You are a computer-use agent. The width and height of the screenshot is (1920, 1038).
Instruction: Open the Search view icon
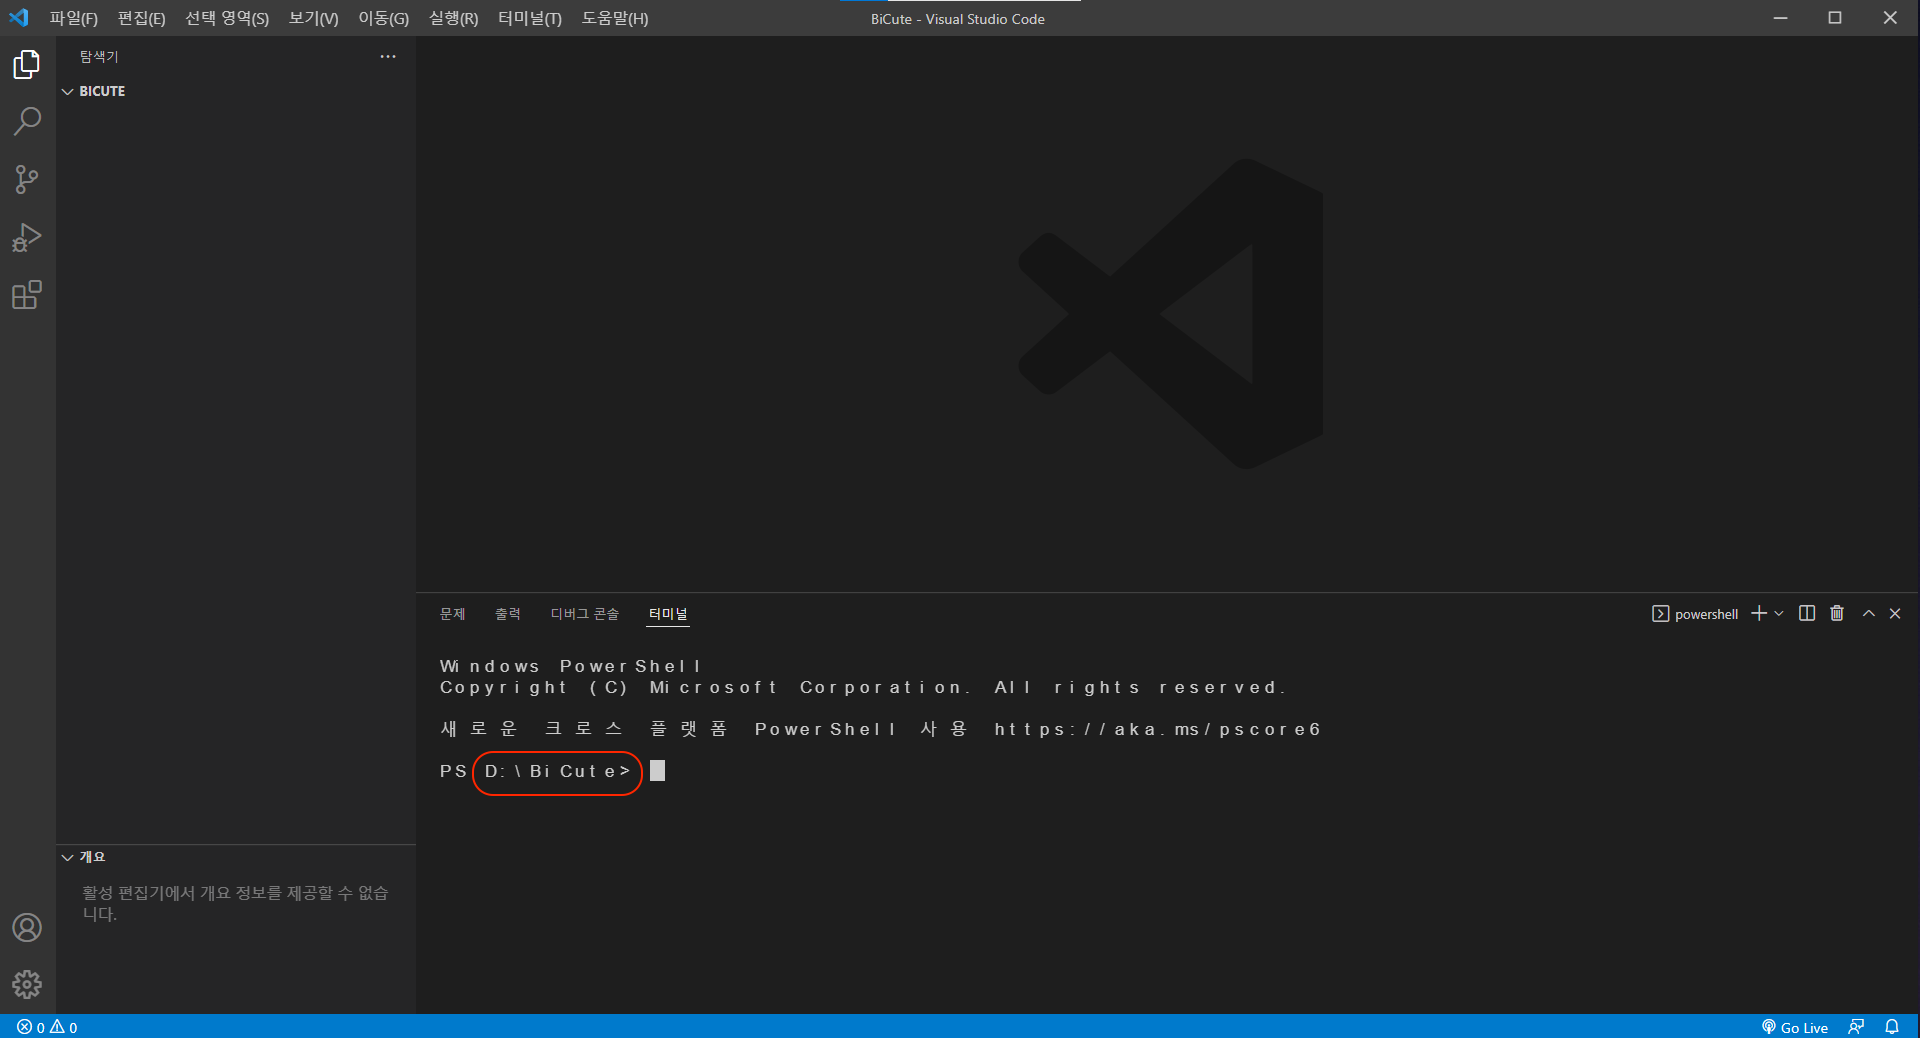point(27,122)
